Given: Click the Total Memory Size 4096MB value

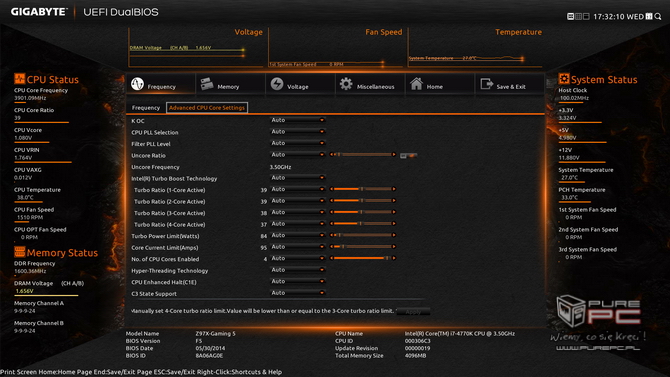Looking at the screenshot, I should [415, 356].
